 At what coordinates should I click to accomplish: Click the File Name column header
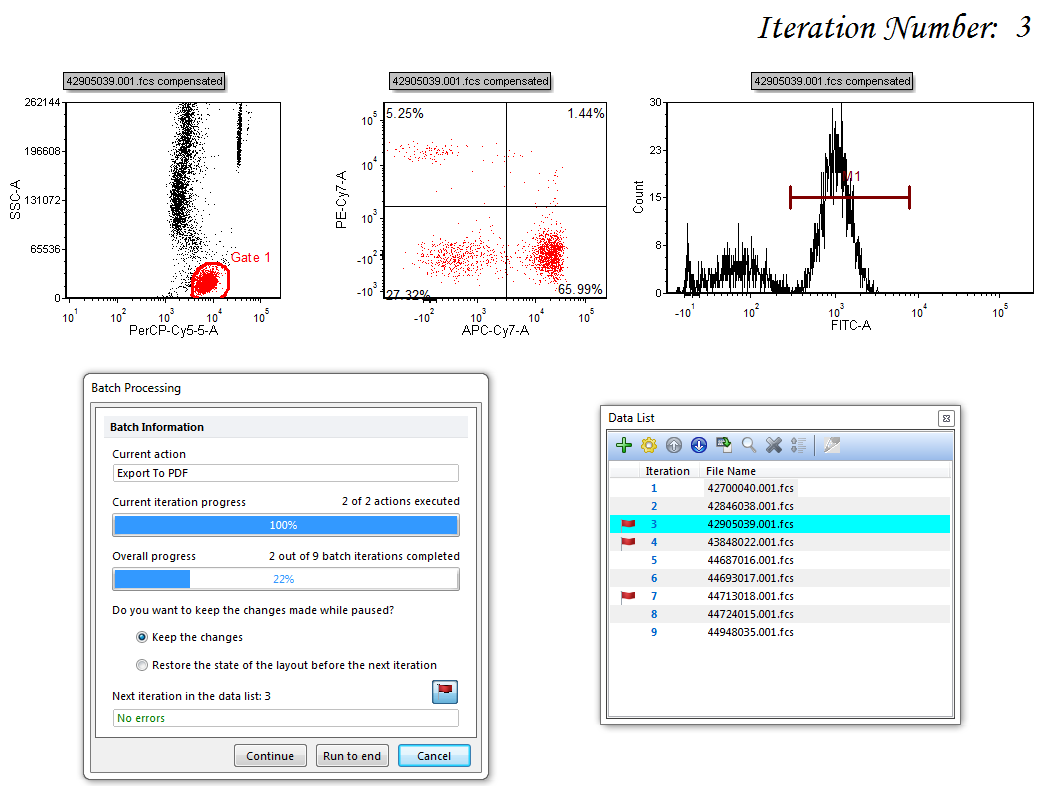(x=731, y=471)
